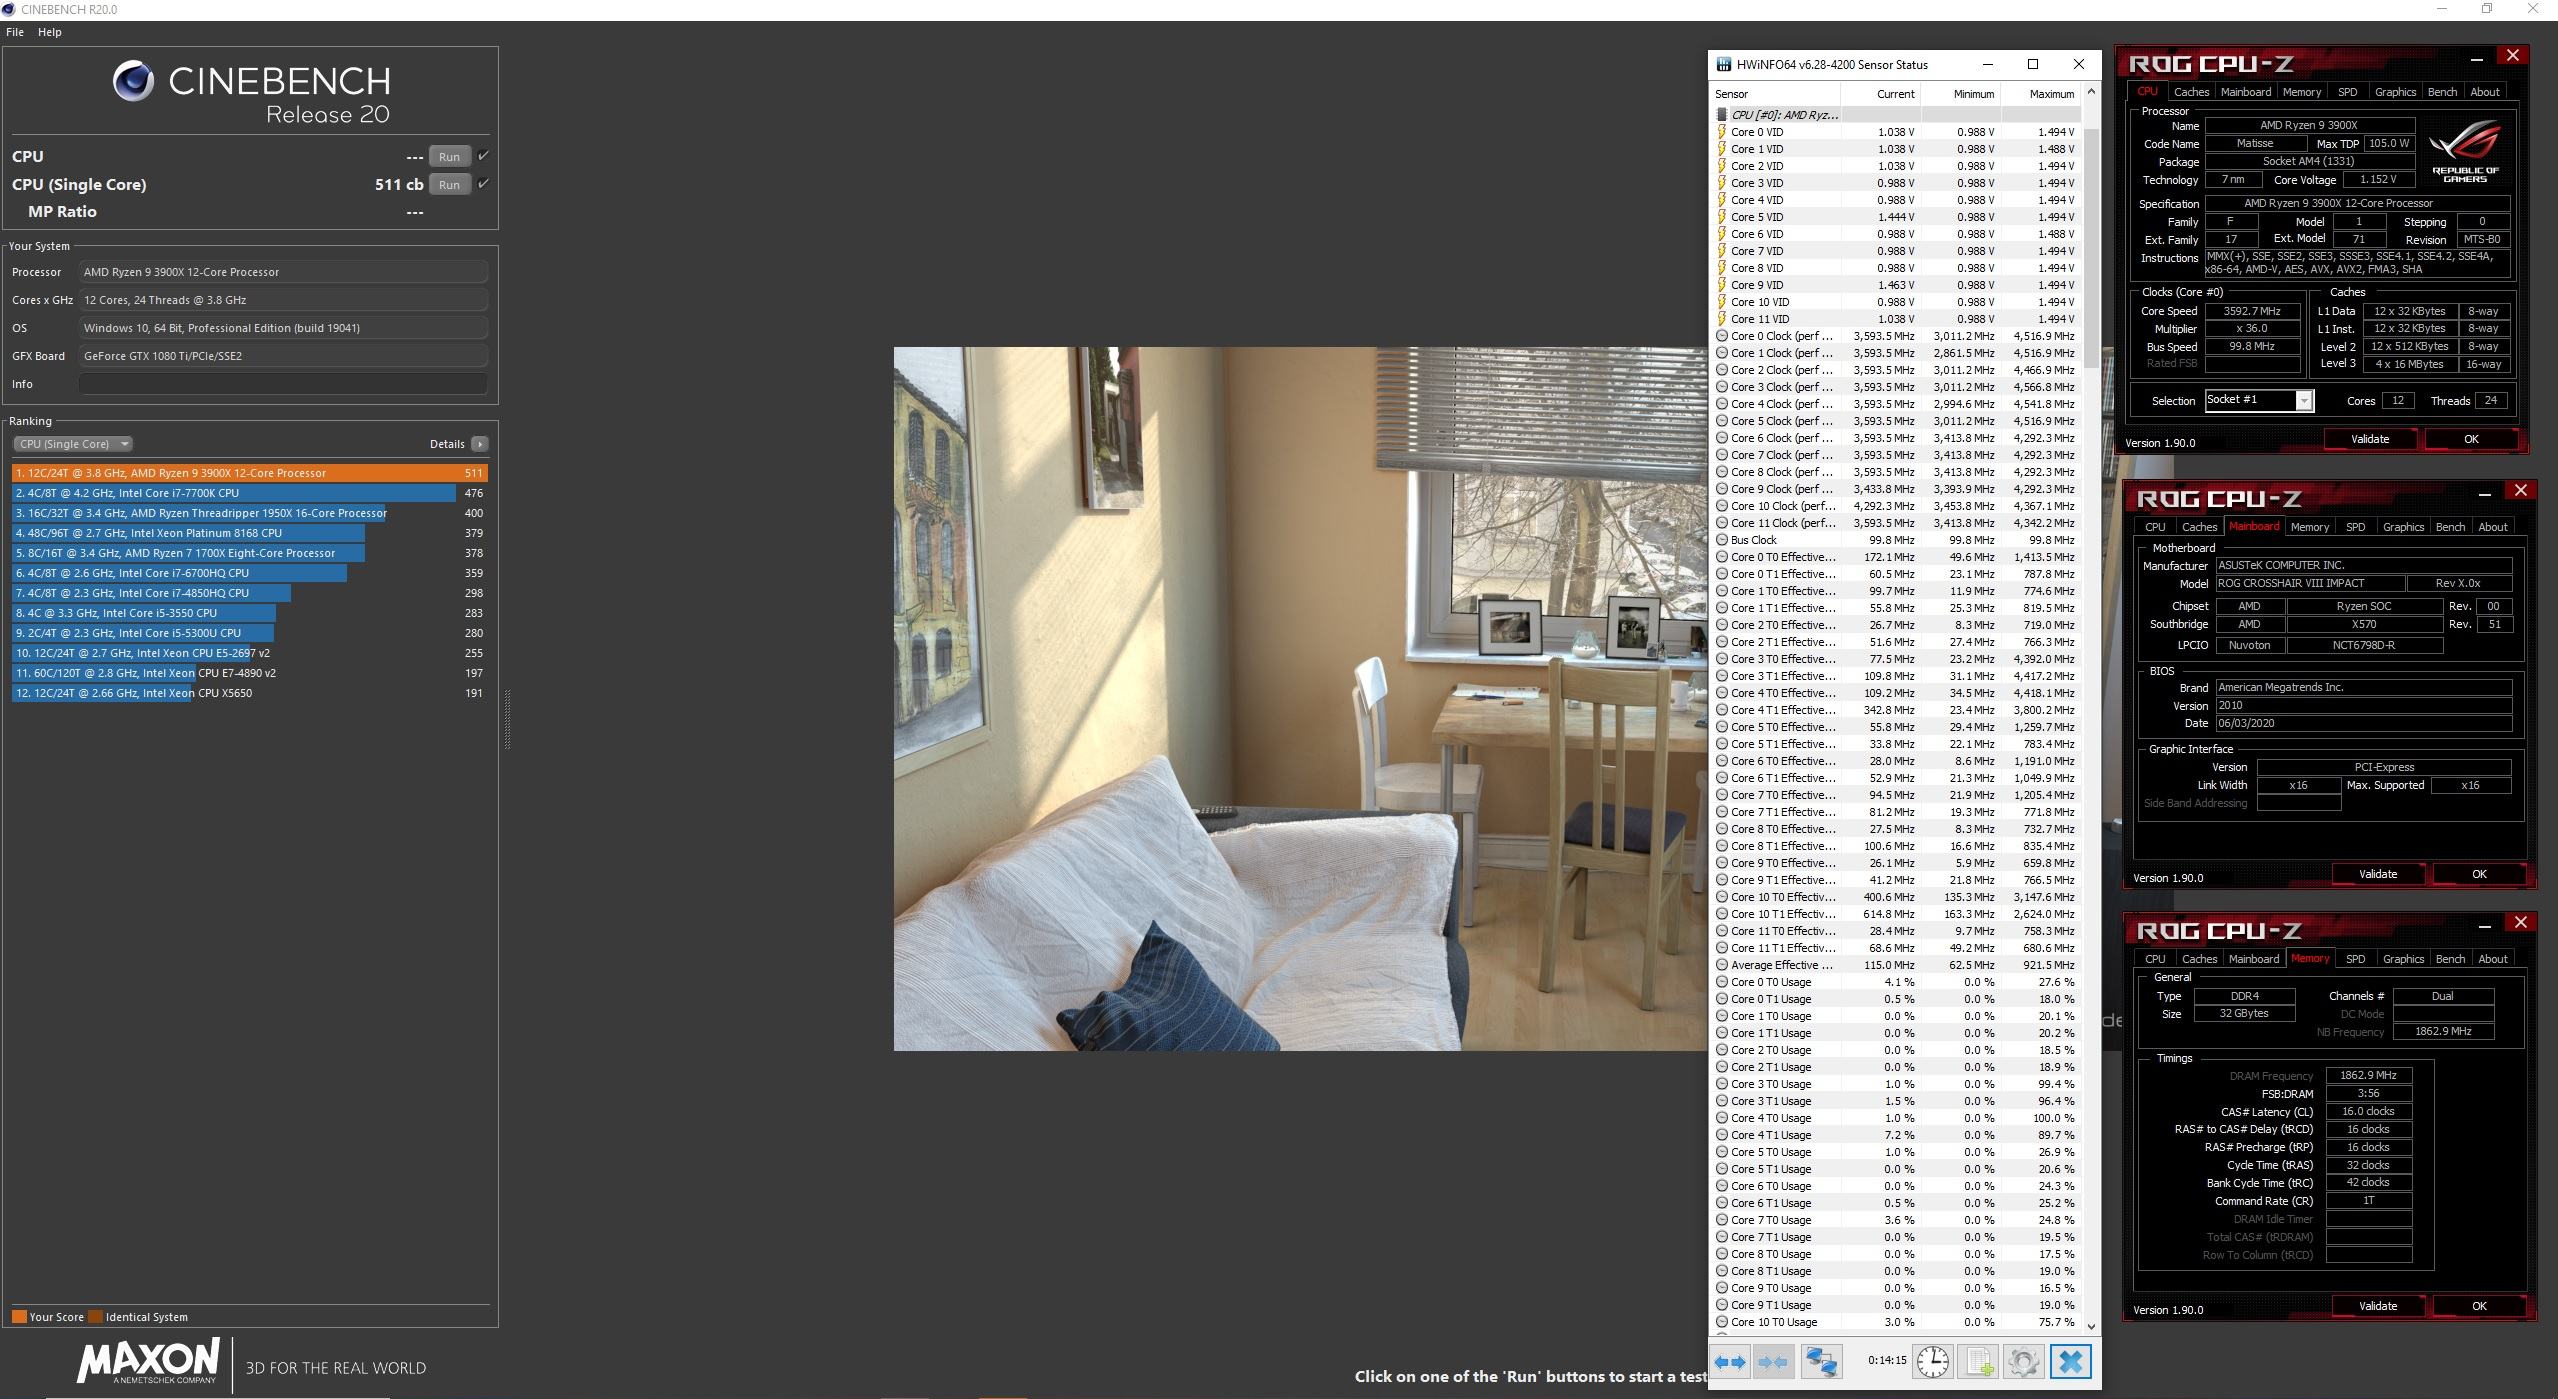Click the Info text field

click(x=283, y=384)
